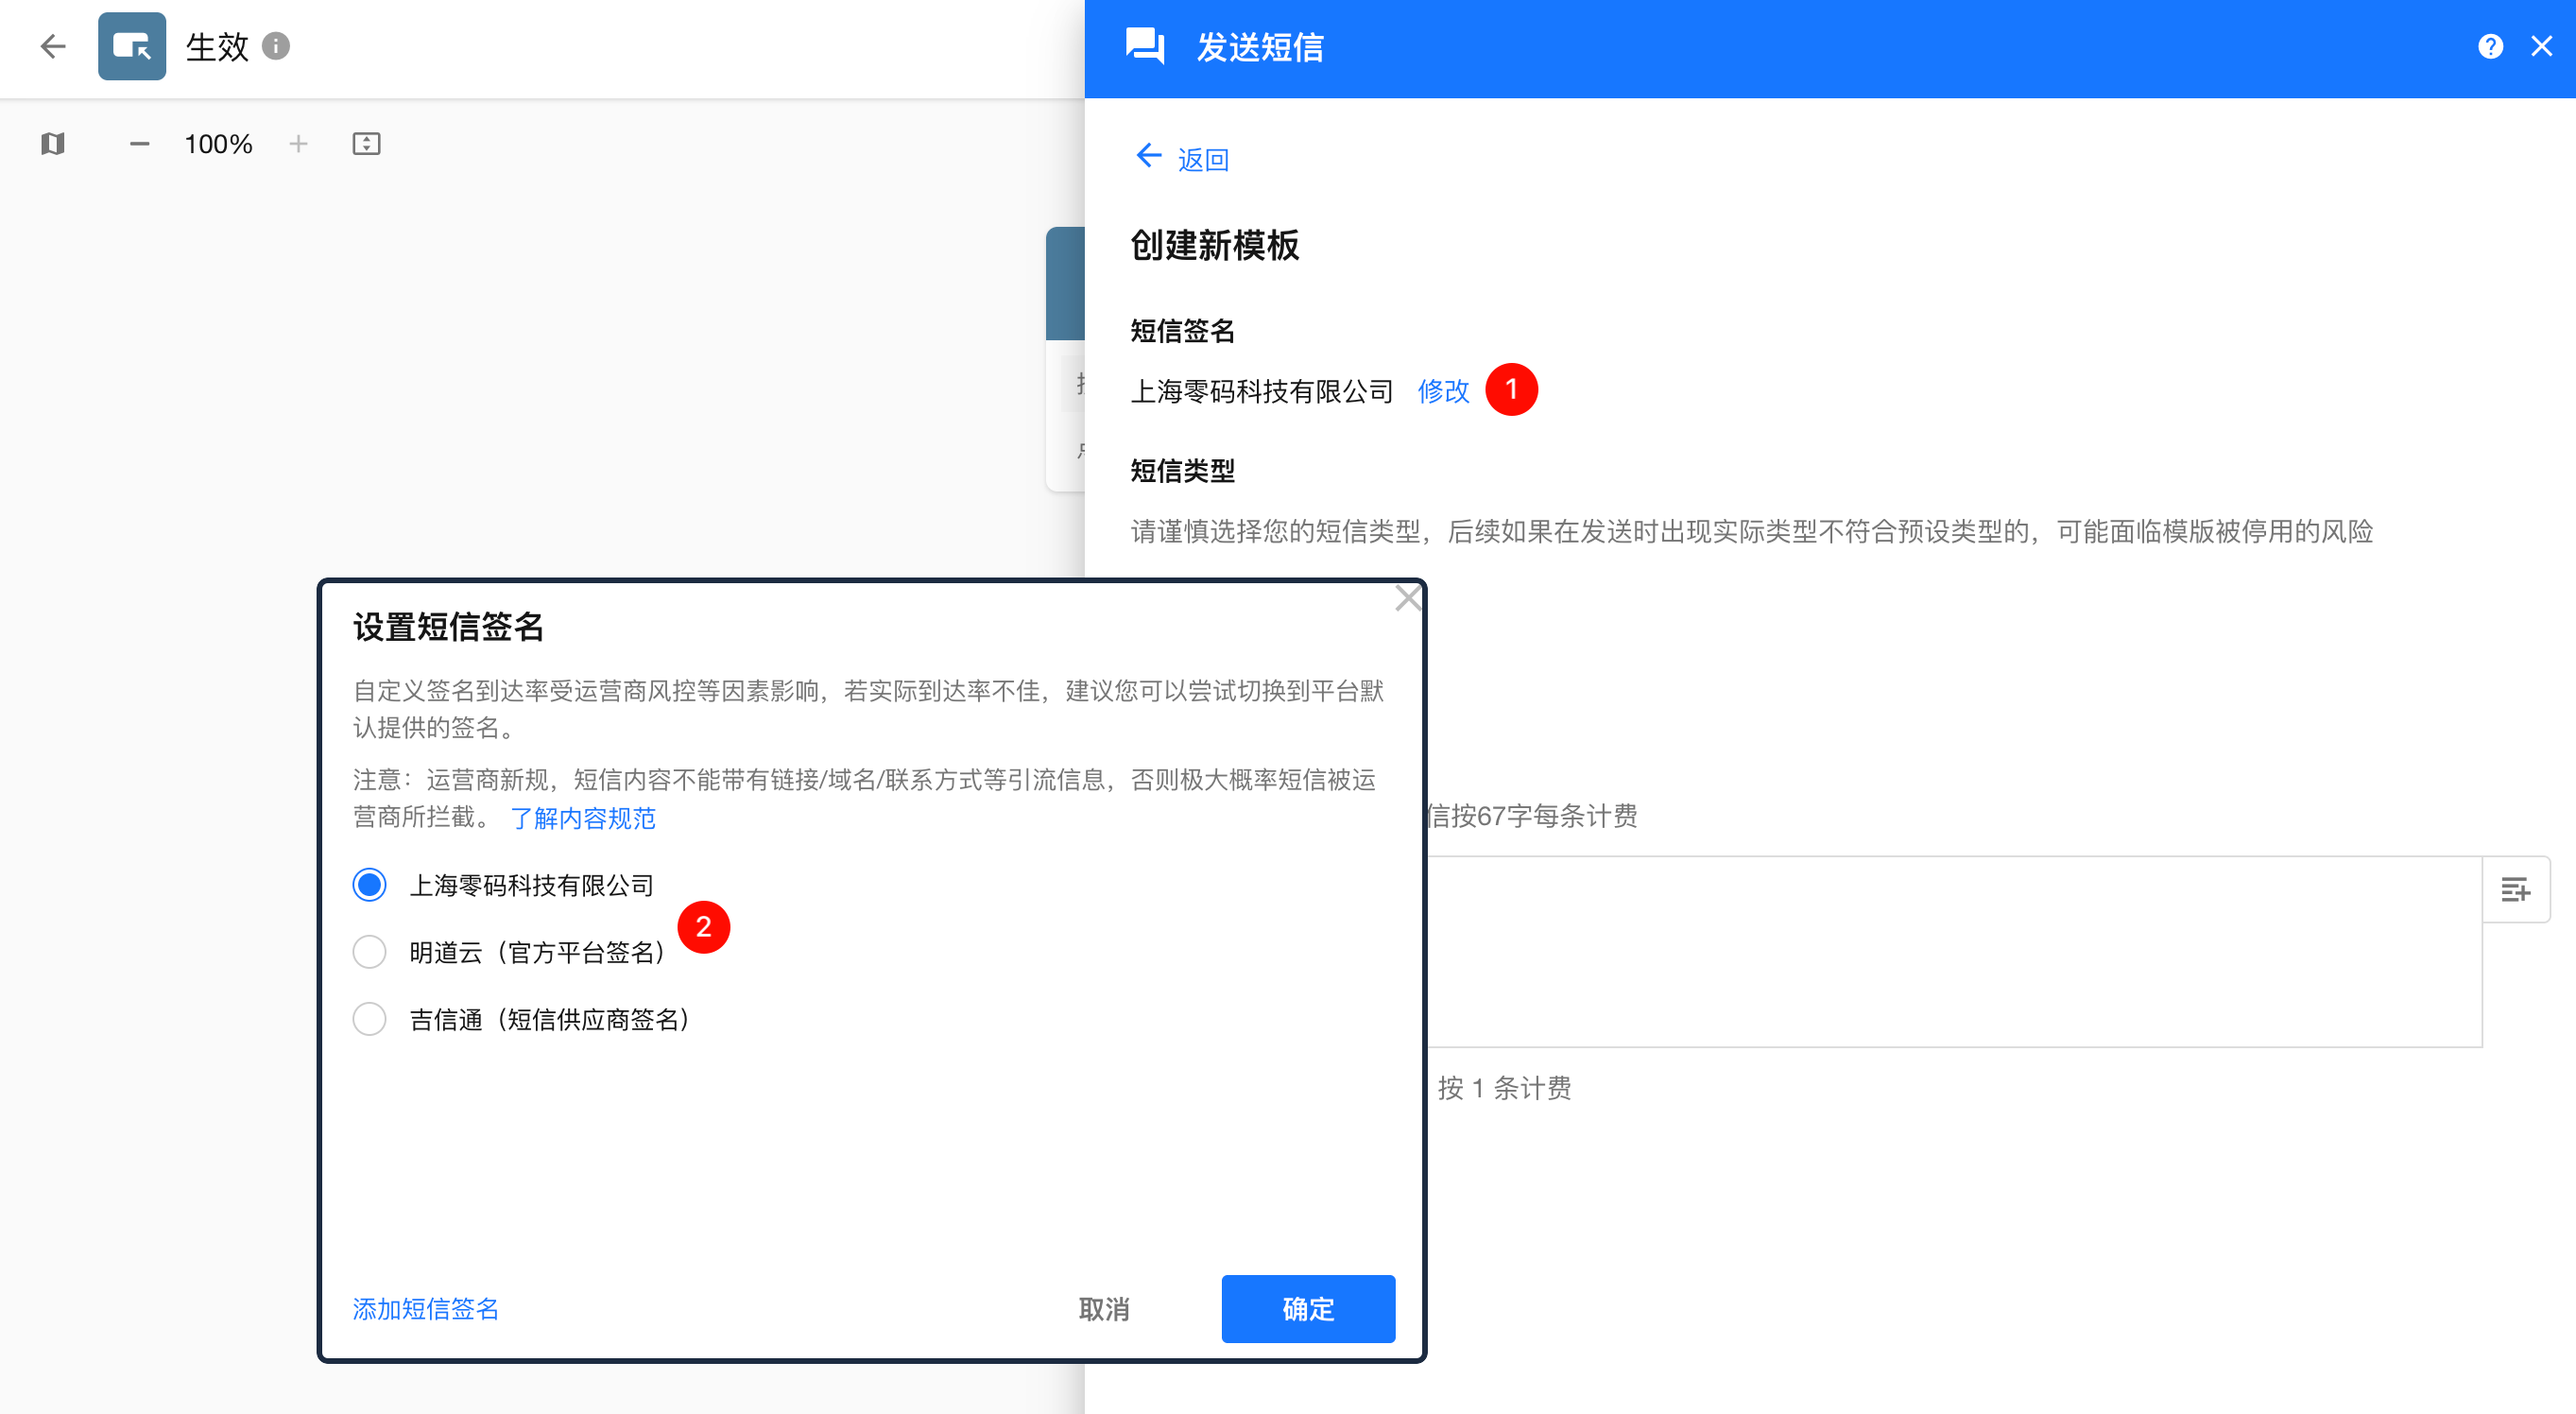The height and width of the screenshot is (1414, 2576).
Task: Close the 设置短信签名 dialog
Action: pos(1408,598)
